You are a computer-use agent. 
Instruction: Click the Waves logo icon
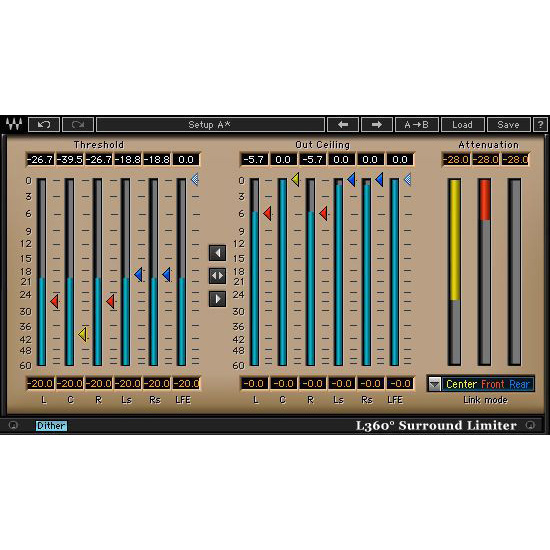click(x=14, y=124)
